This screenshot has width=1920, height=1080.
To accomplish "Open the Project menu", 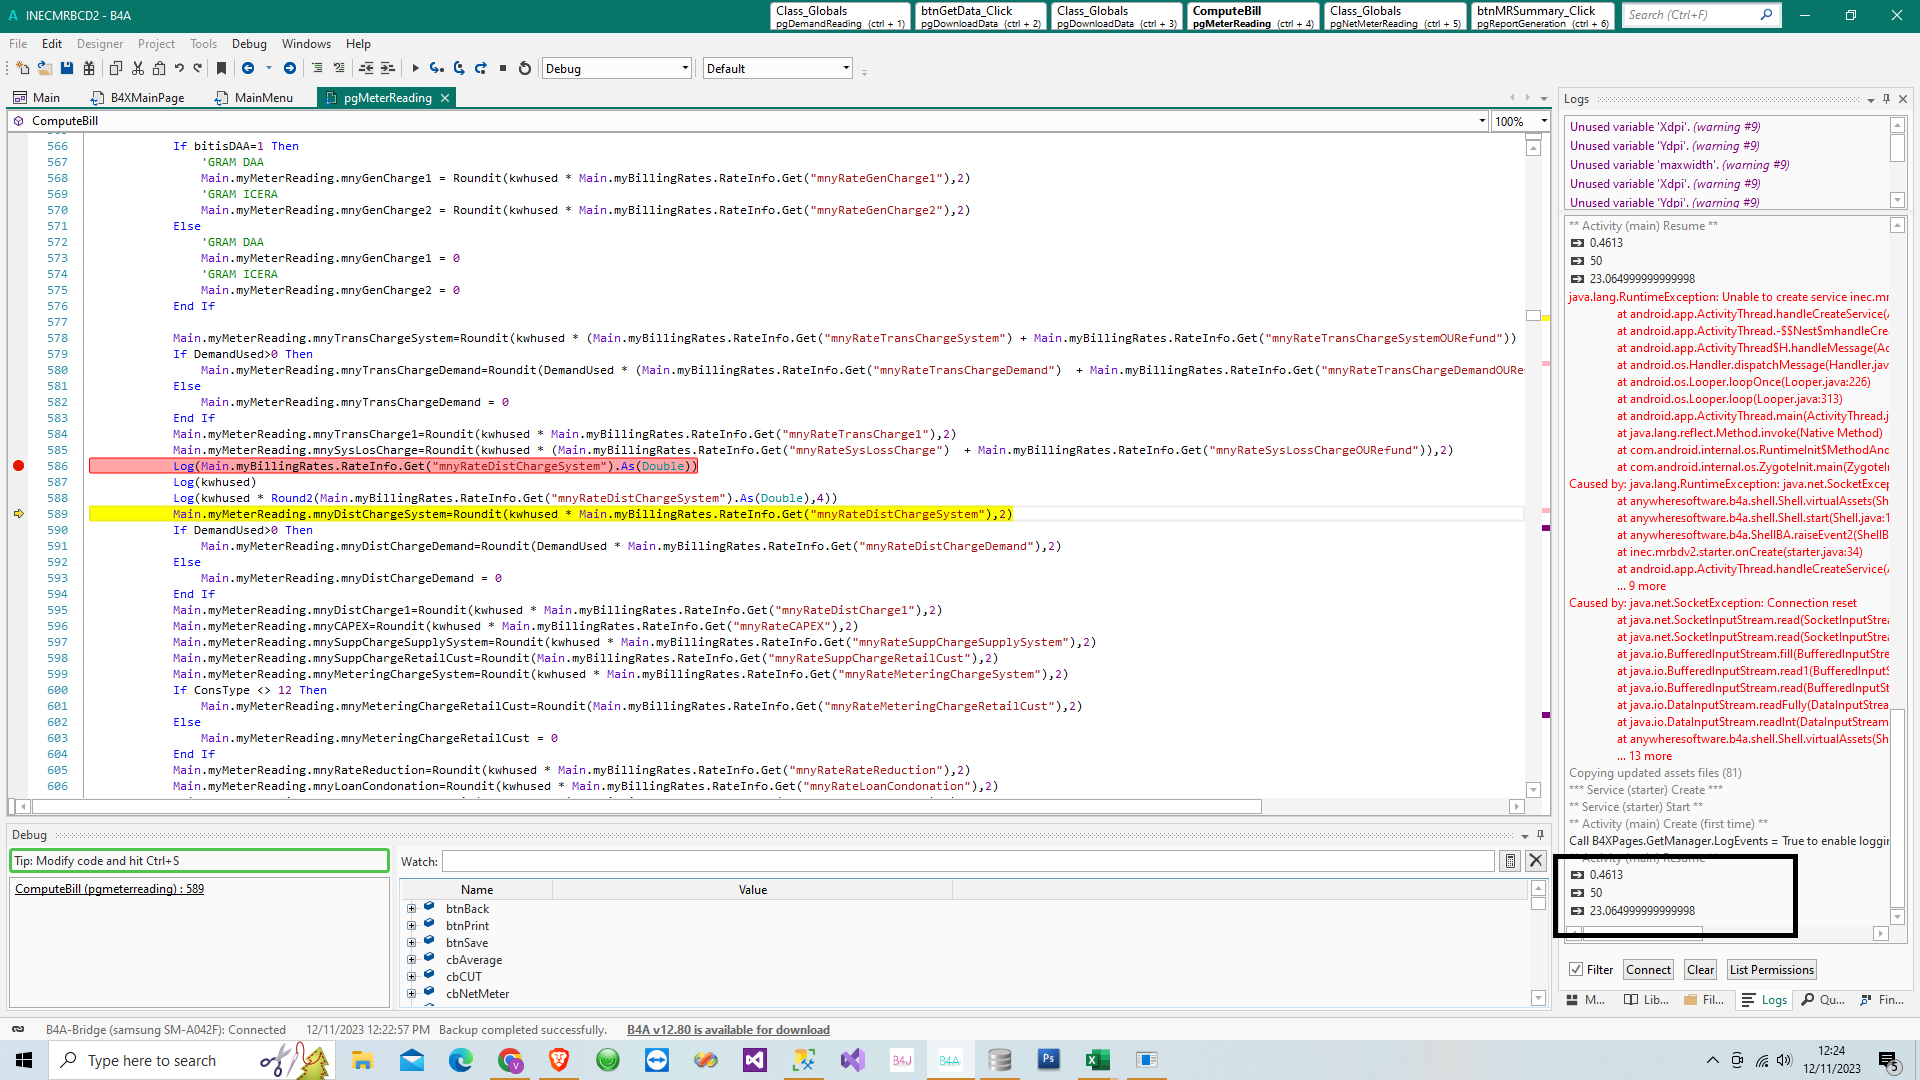I will pos(156,44).
